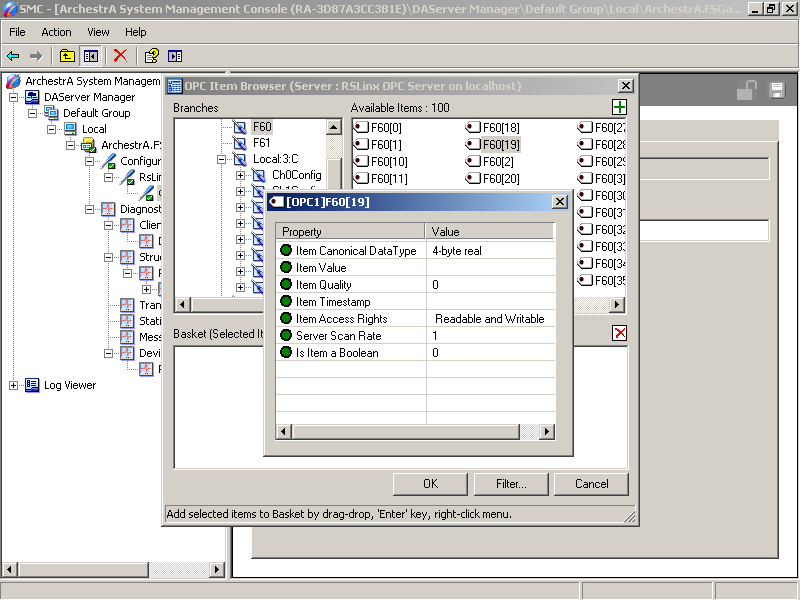Viewport: 800px width, 600px height.
Task: Click the Filter... button
Action: (511, 484)
